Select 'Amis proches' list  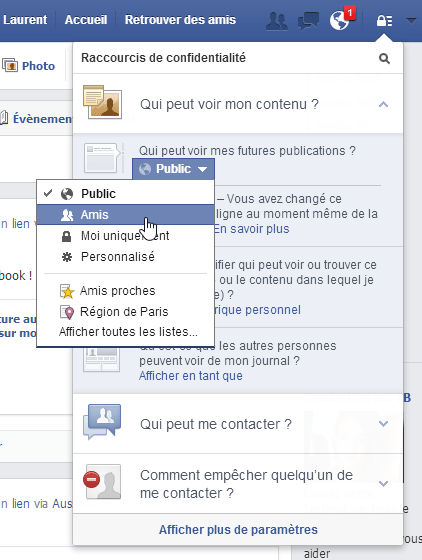[x=125, y=291]
